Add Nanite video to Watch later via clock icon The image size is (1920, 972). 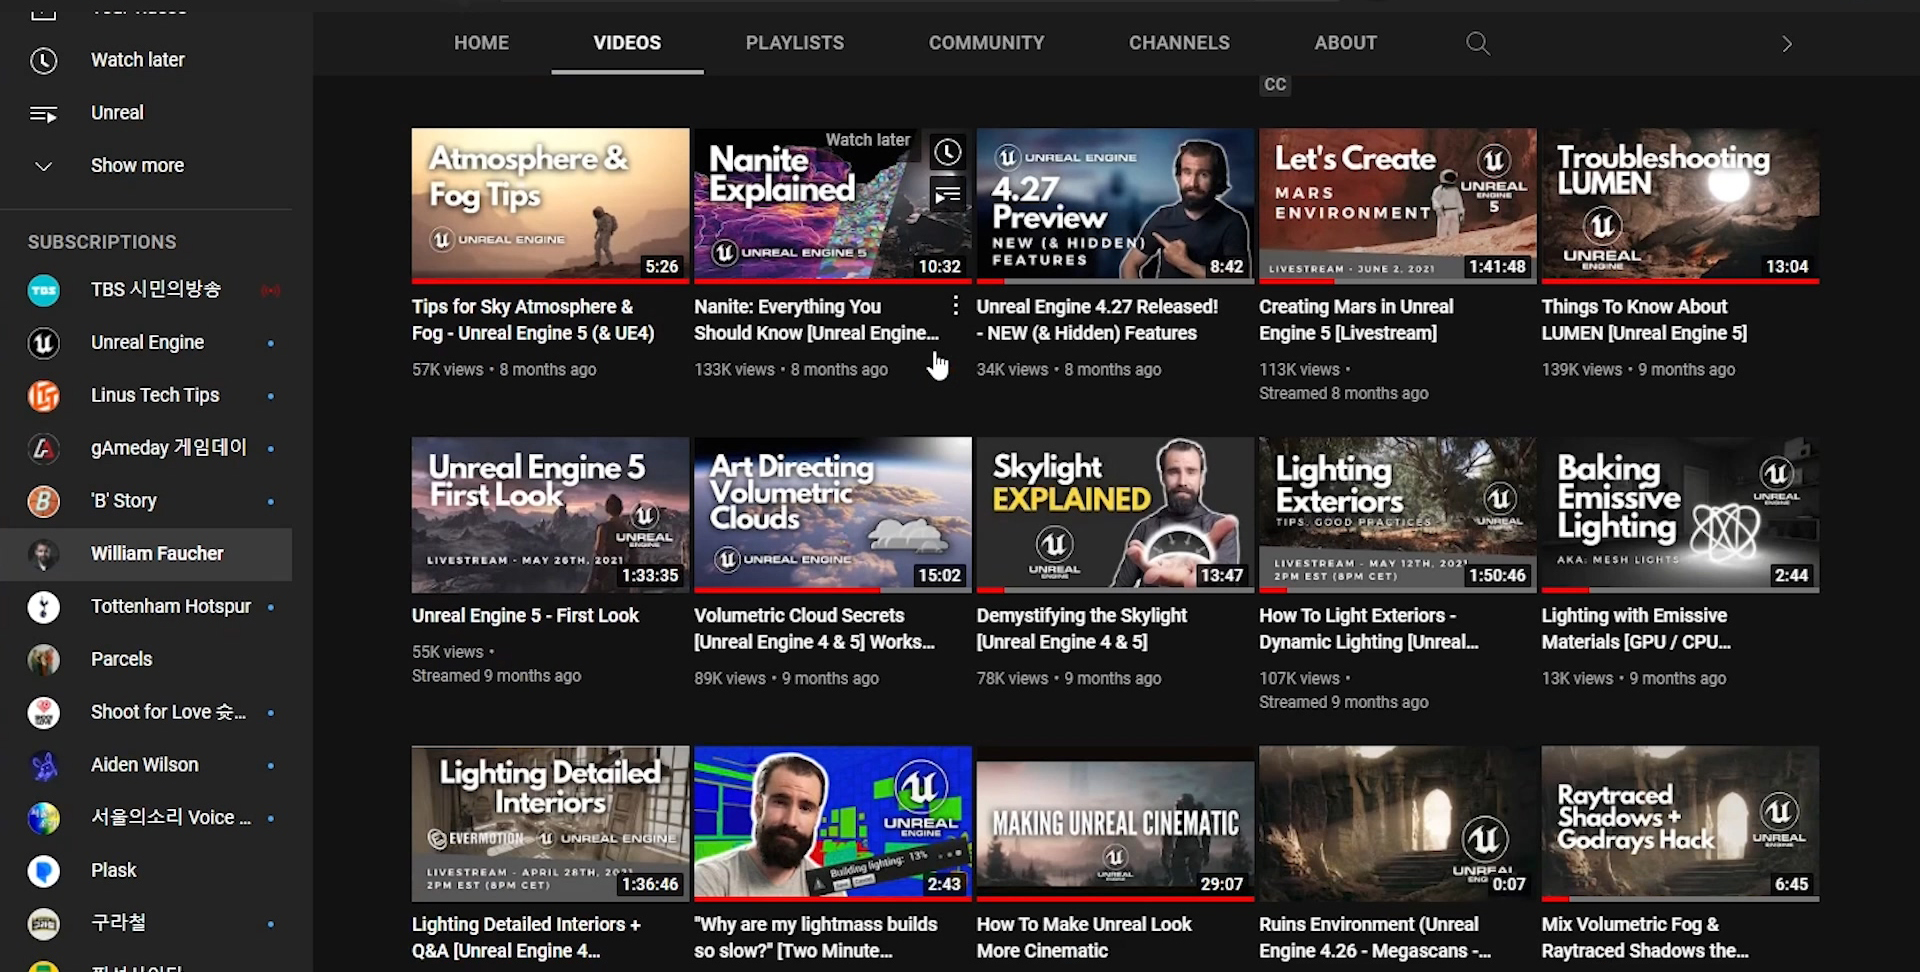[x=947, y=152]
